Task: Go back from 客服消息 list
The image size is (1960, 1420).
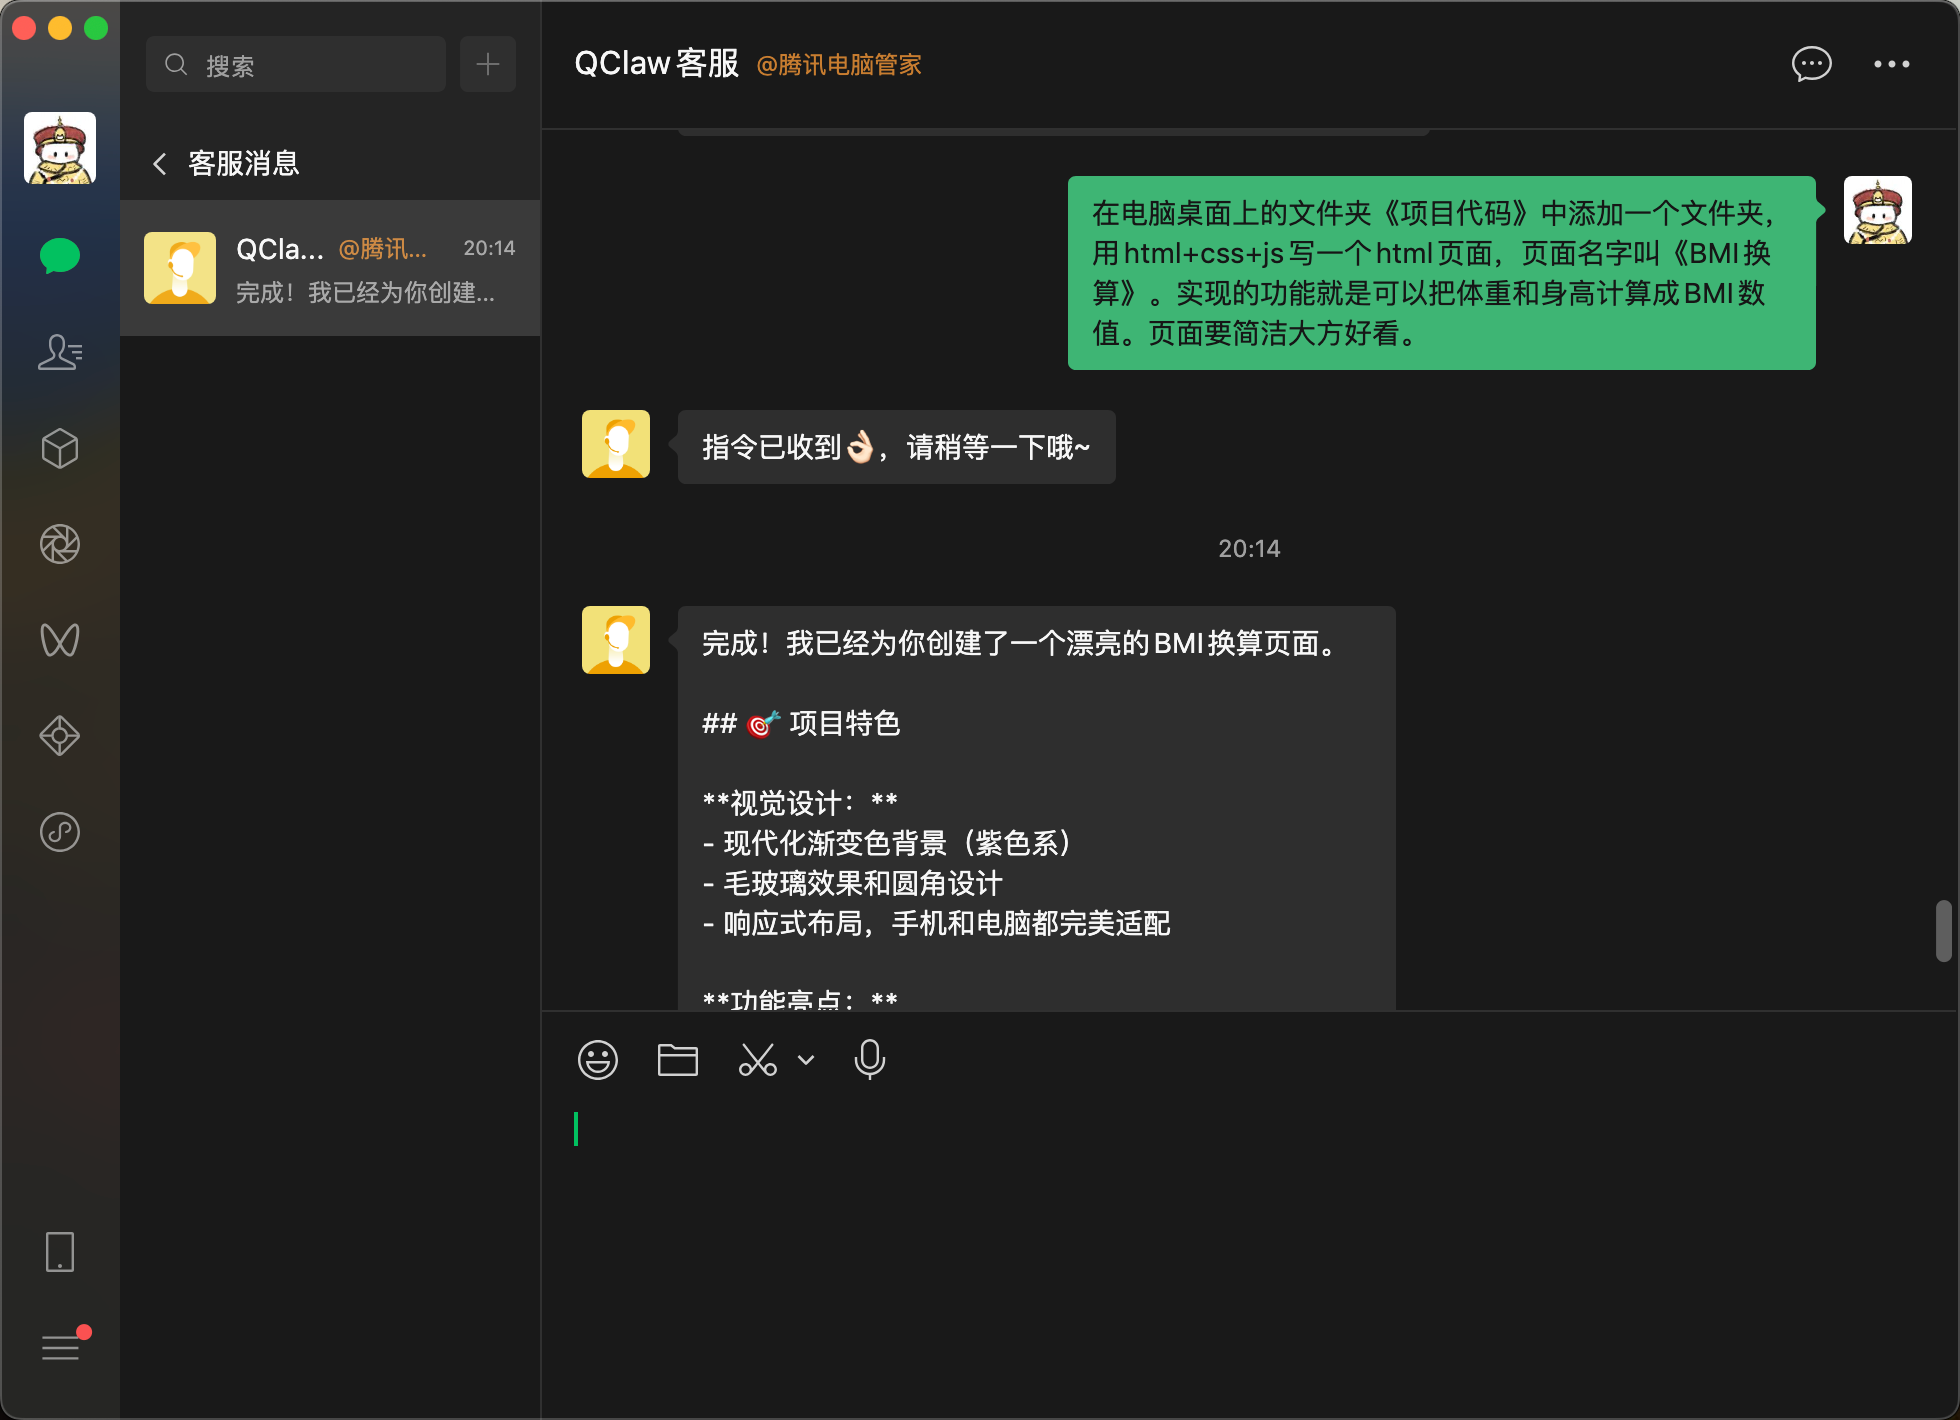Action: point(160,164)
